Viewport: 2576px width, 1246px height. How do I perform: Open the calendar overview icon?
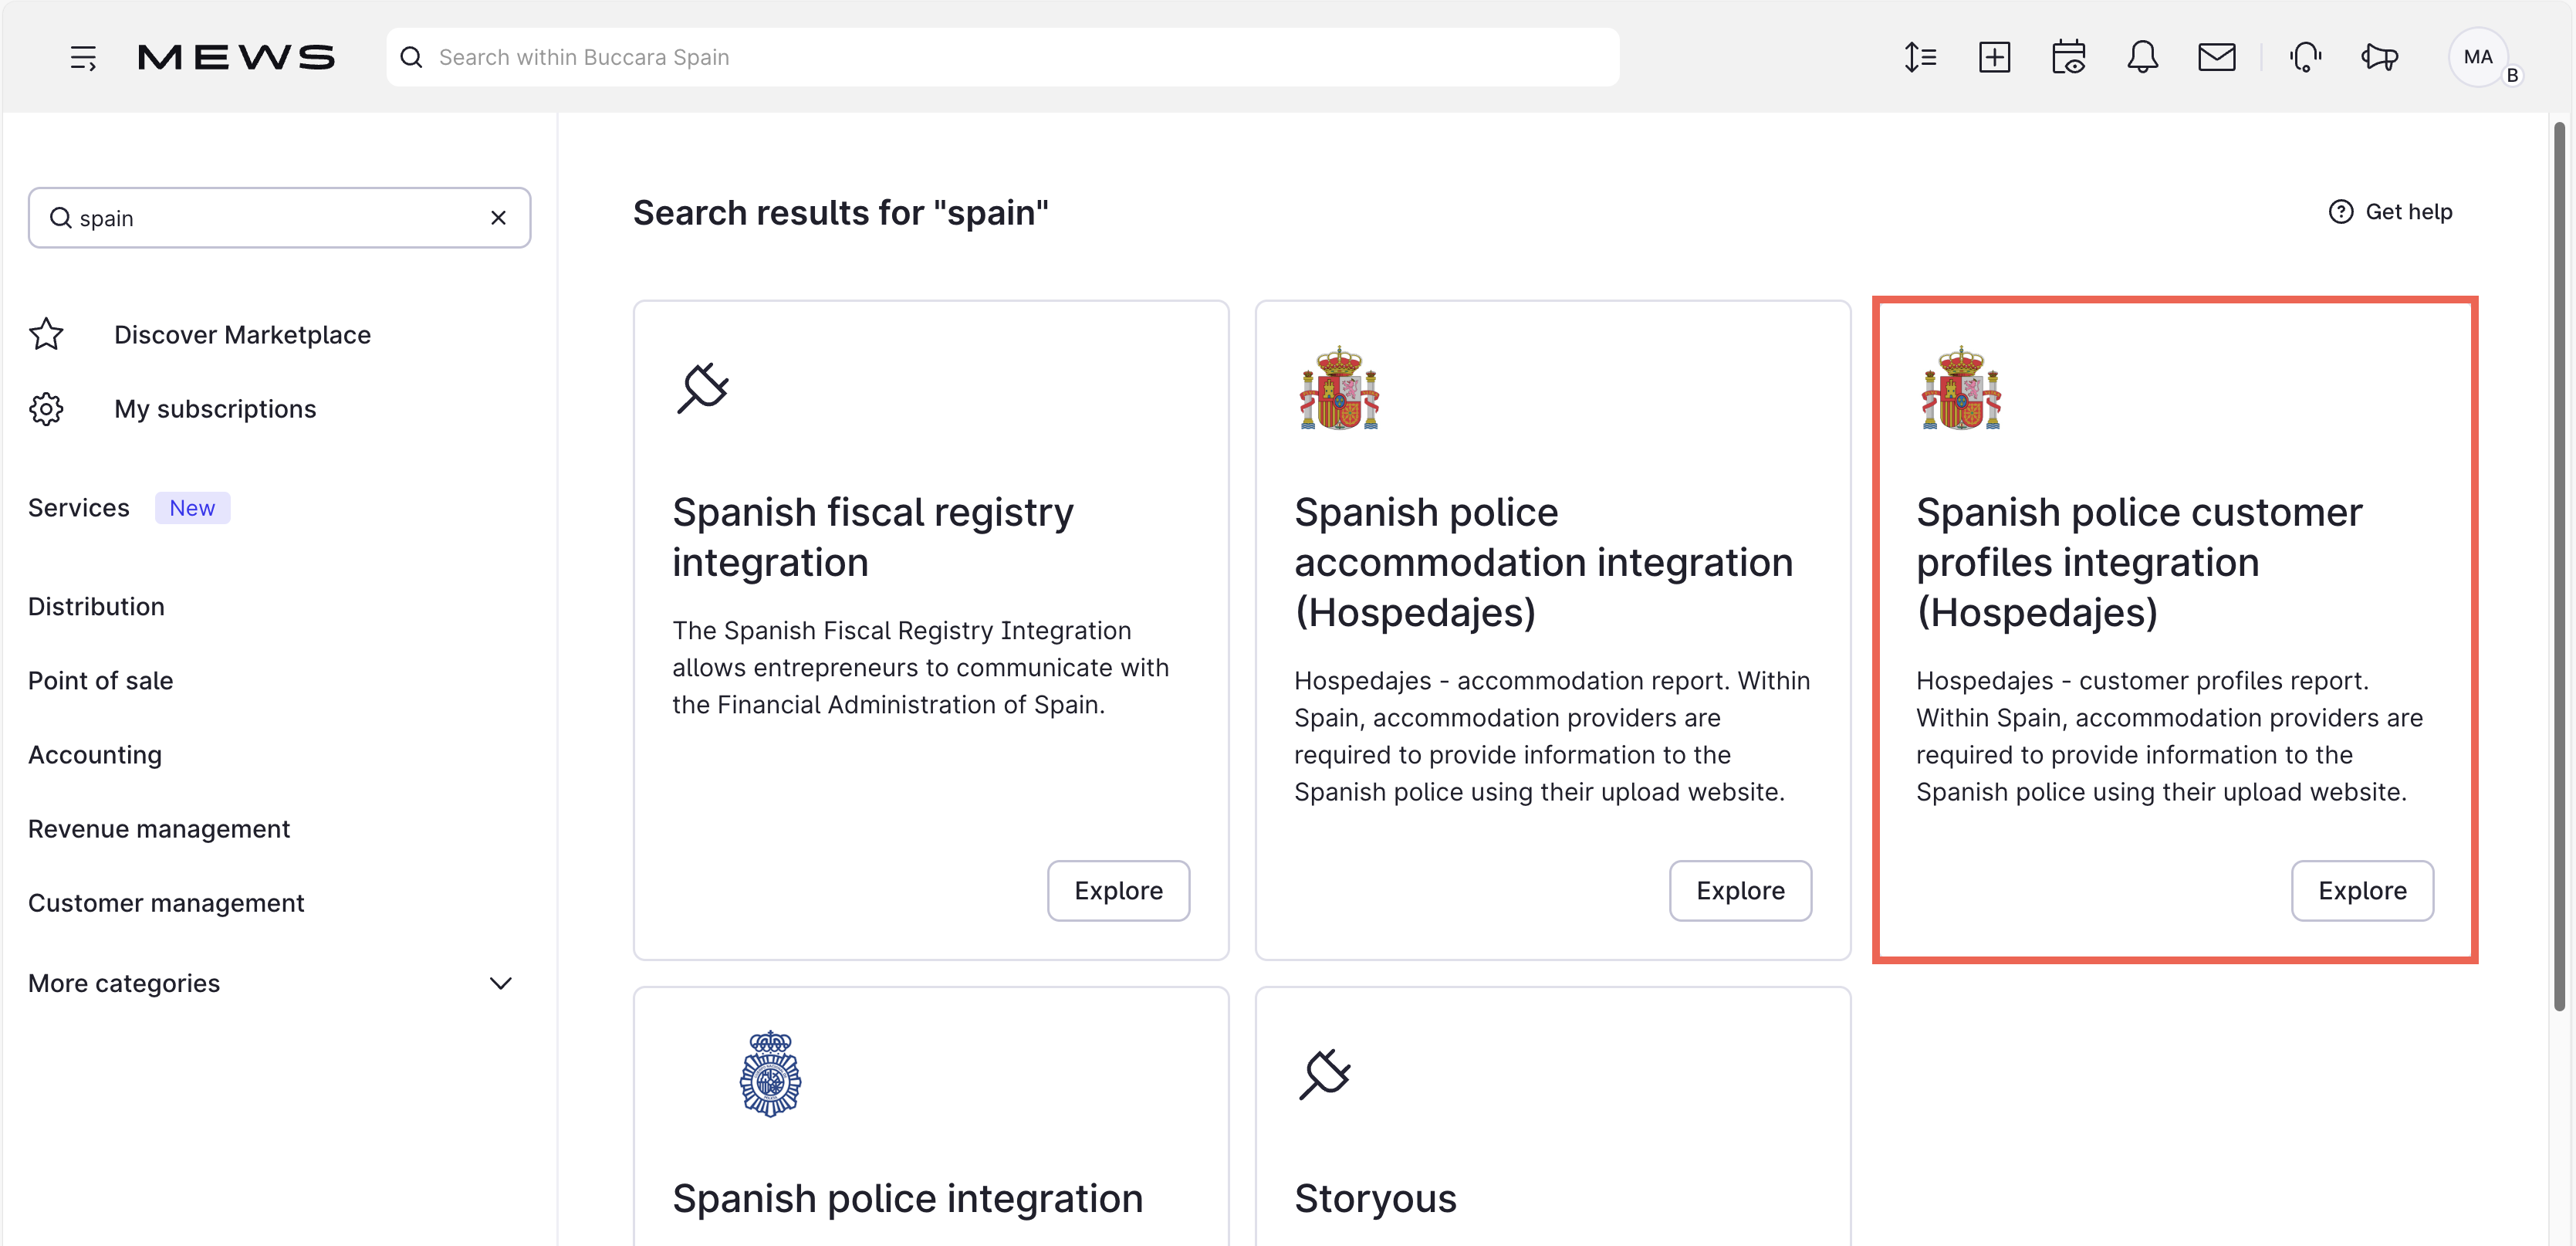(2068, 57)
